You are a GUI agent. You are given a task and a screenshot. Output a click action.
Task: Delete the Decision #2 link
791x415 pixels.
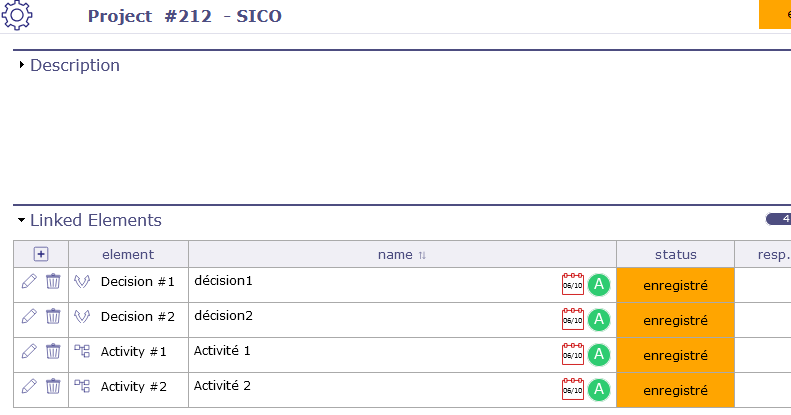53,317
